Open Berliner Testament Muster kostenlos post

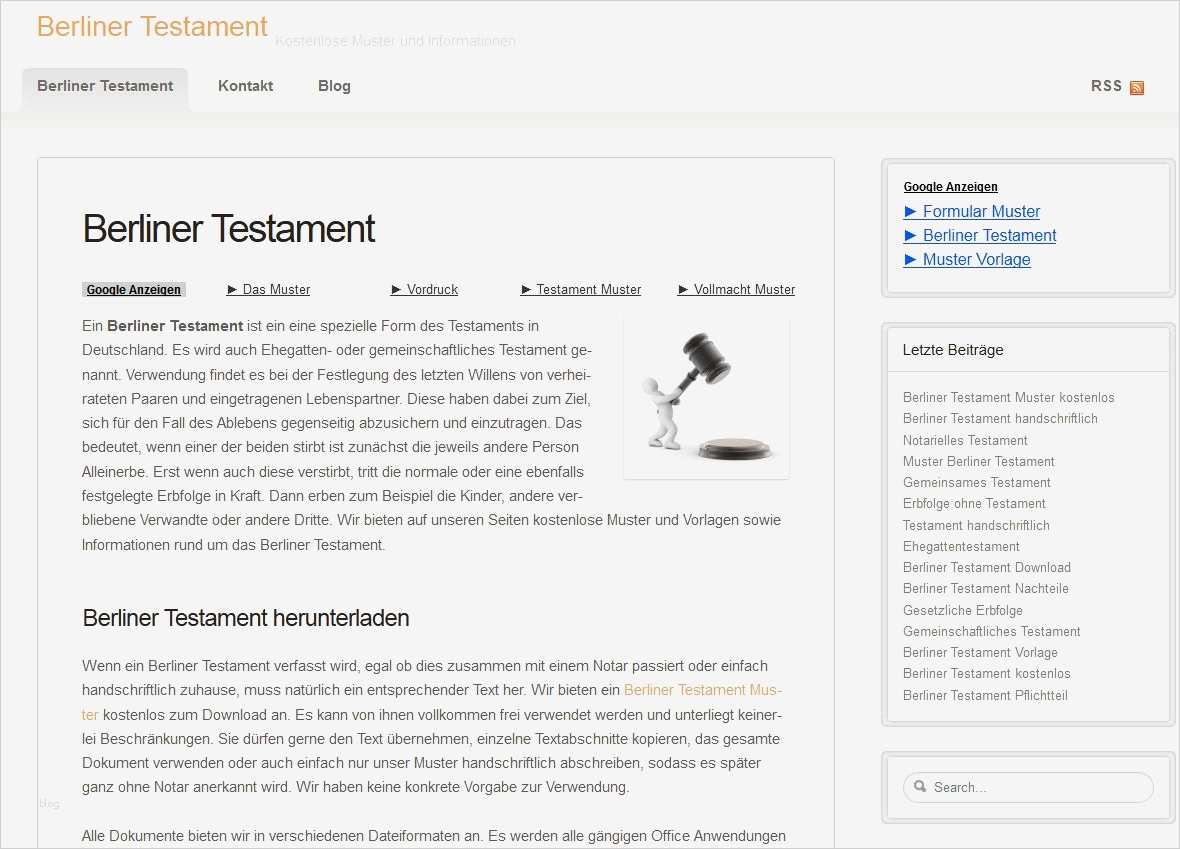1009,397
